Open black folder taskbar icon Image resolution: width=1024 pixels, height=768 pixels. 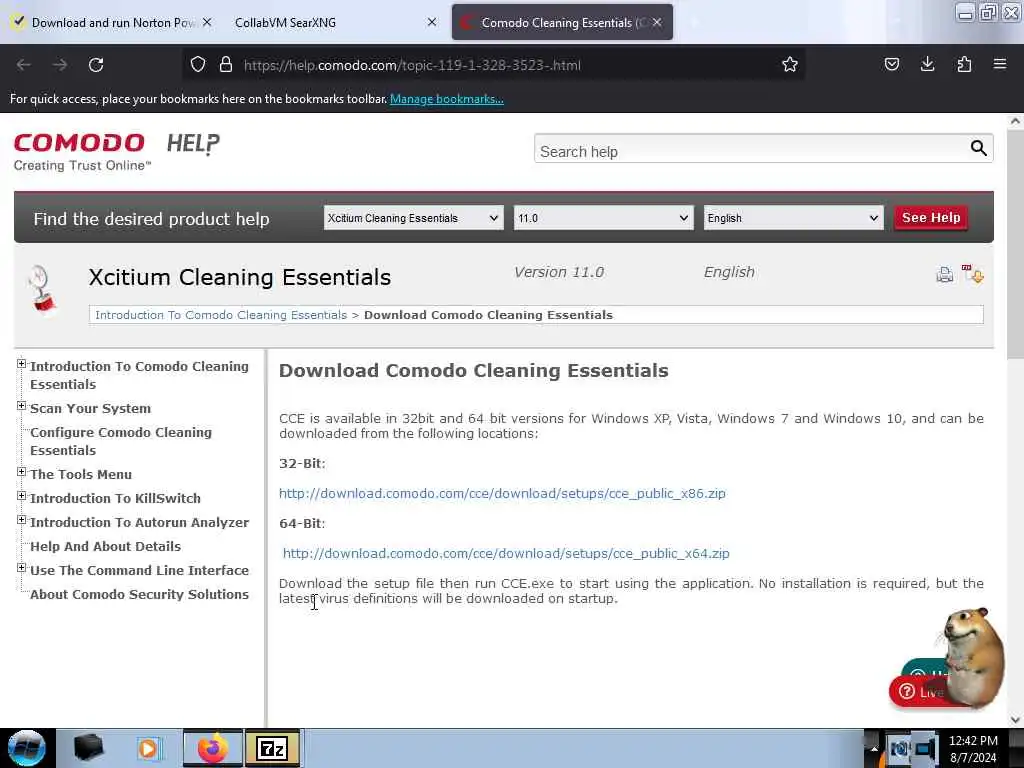[88, 748]
